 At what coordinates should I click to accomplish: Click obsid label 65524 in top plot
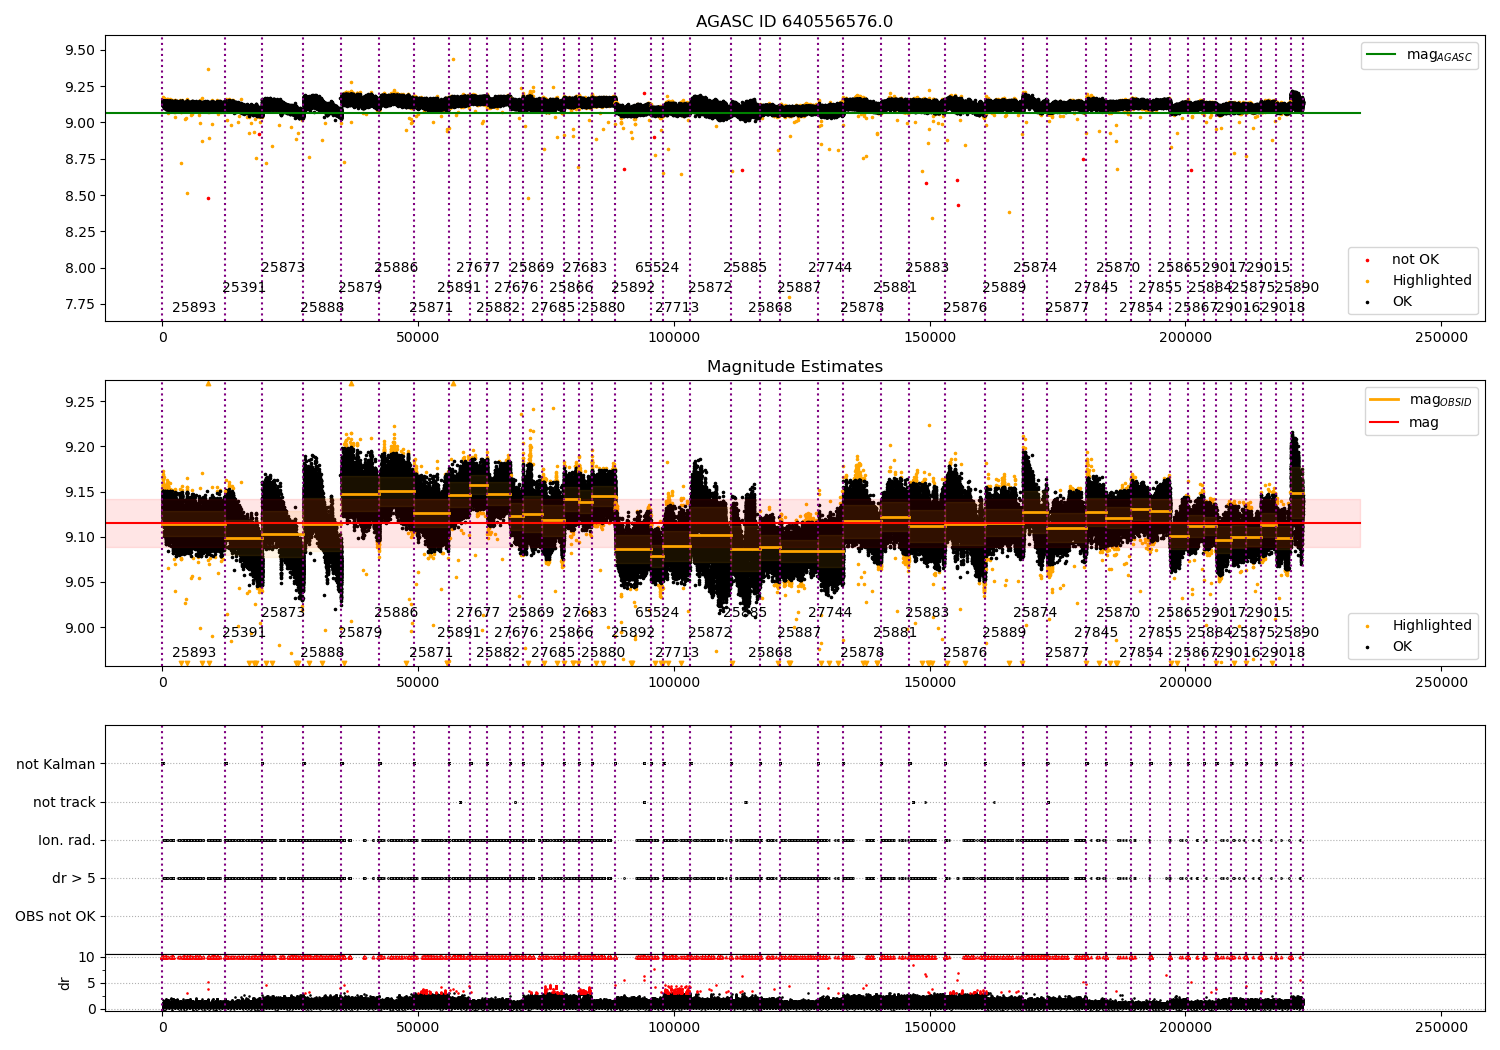[x=657, y=268]
